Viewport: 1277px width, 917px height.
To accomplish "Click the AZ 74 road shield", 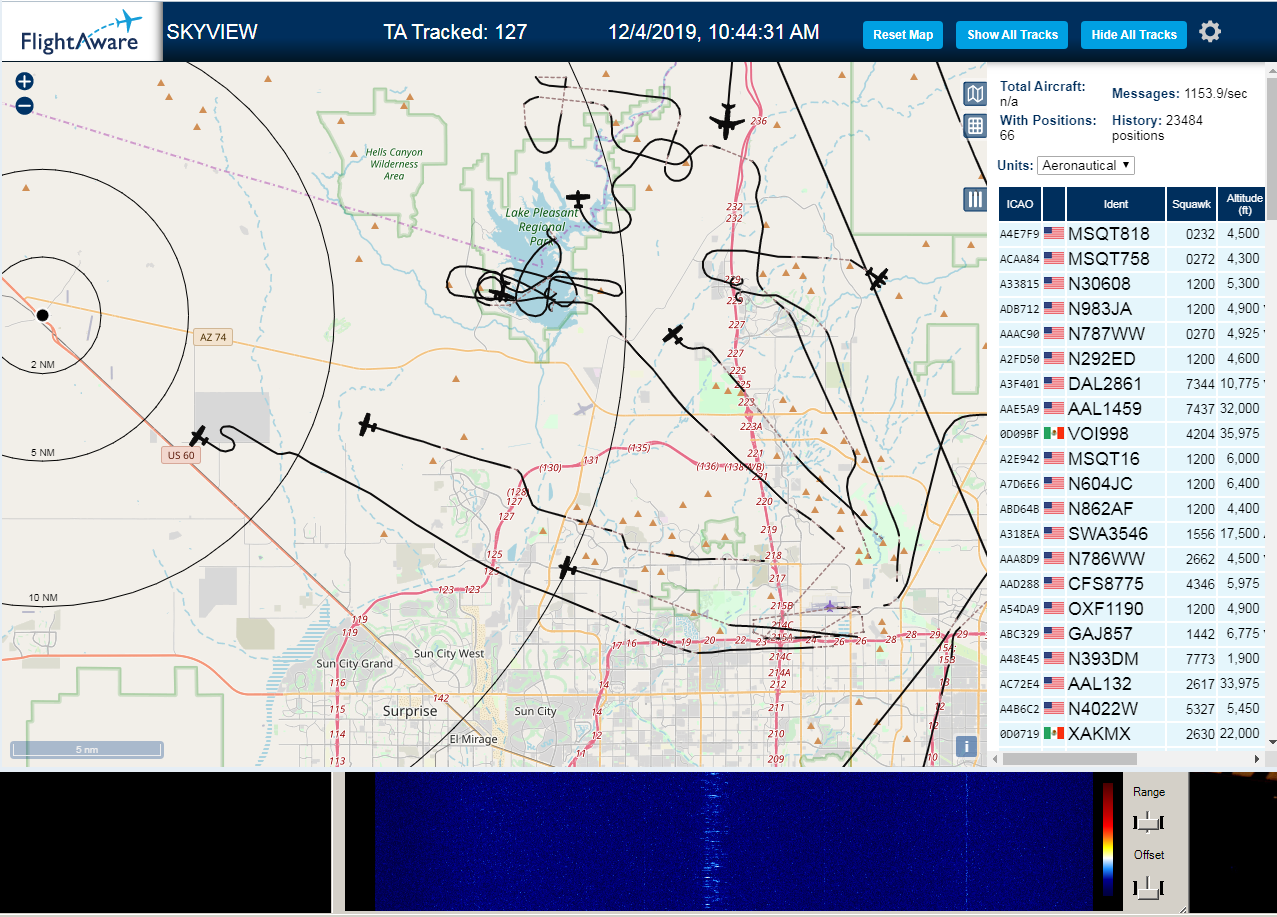I will tap(213, 338).
